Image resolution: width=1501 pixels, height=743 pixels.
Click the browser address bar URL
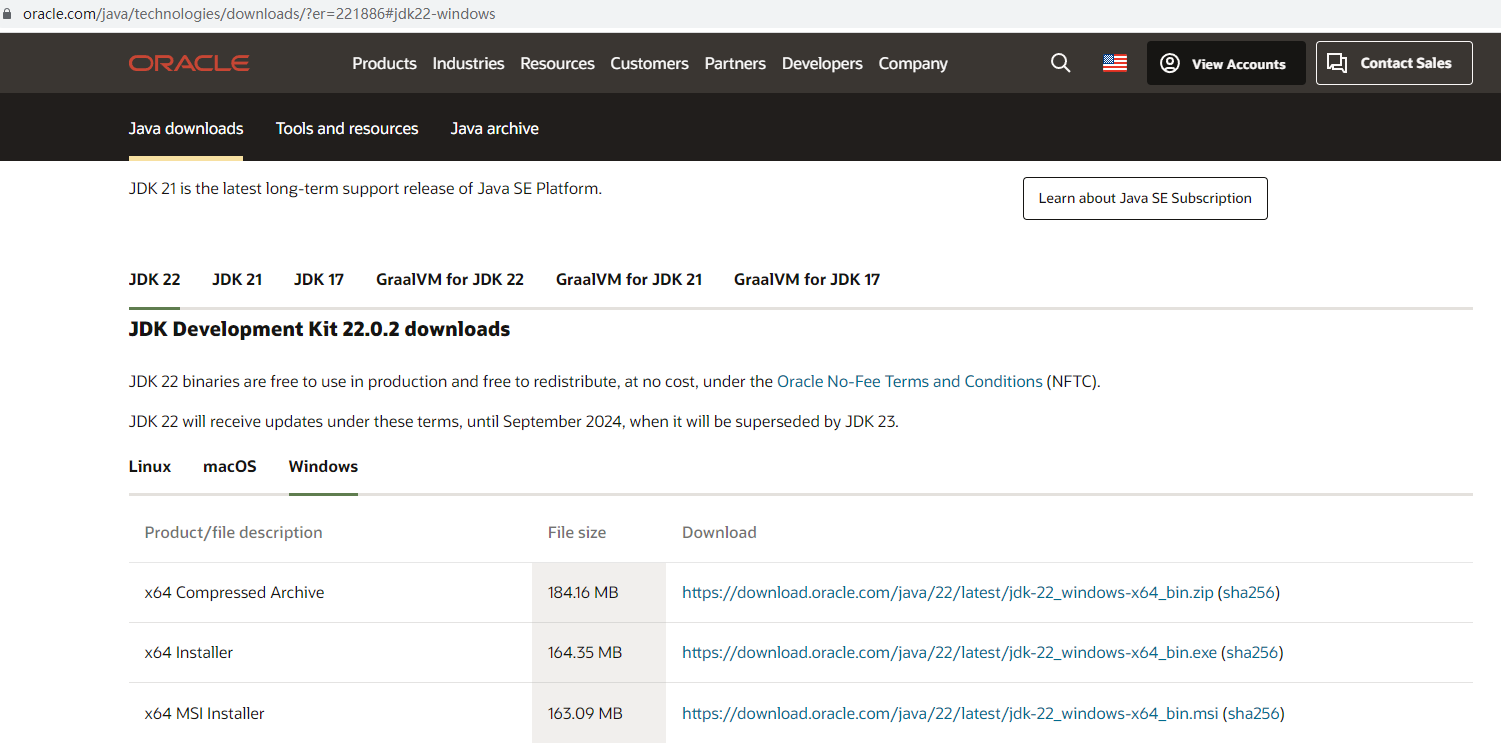pyautogui.click(x=258, y=14)
